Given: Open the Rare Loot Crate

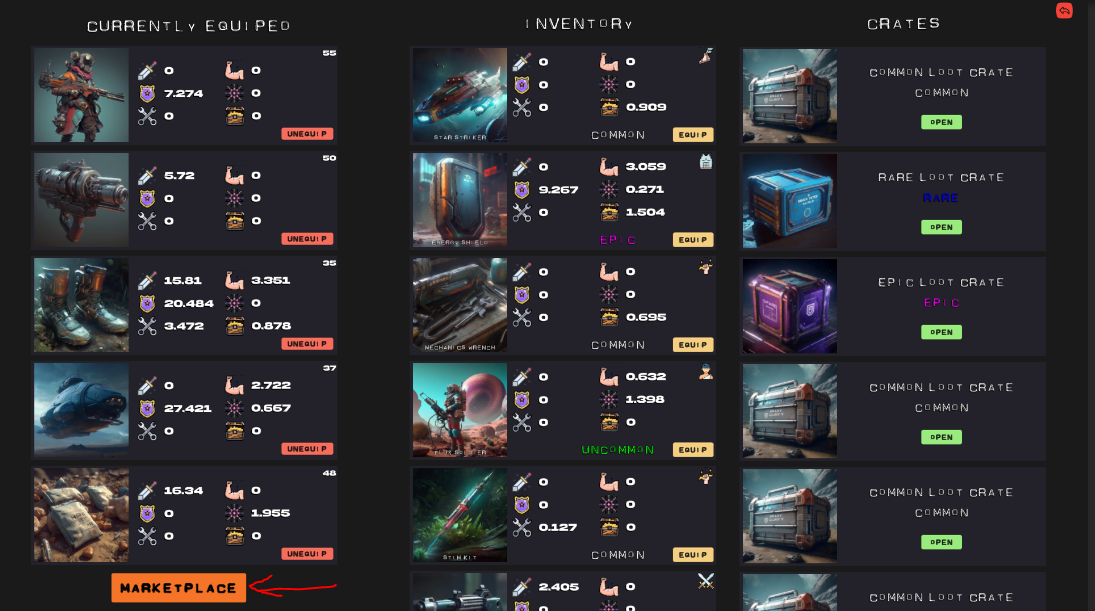Looking at the screenshot, I should [x=941, y=227].
